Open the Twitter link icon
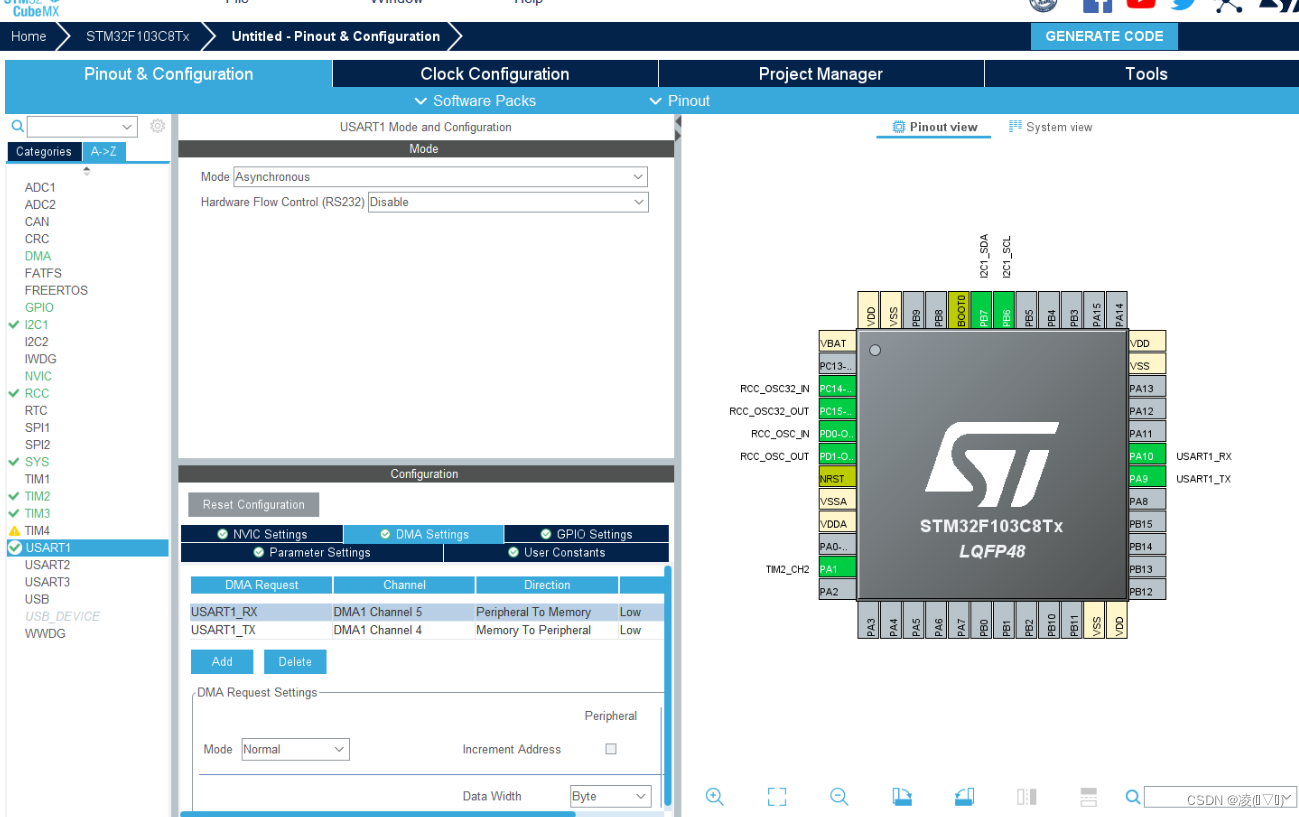This screenshot has height=817, width=1299. (x=1184, y=4)
